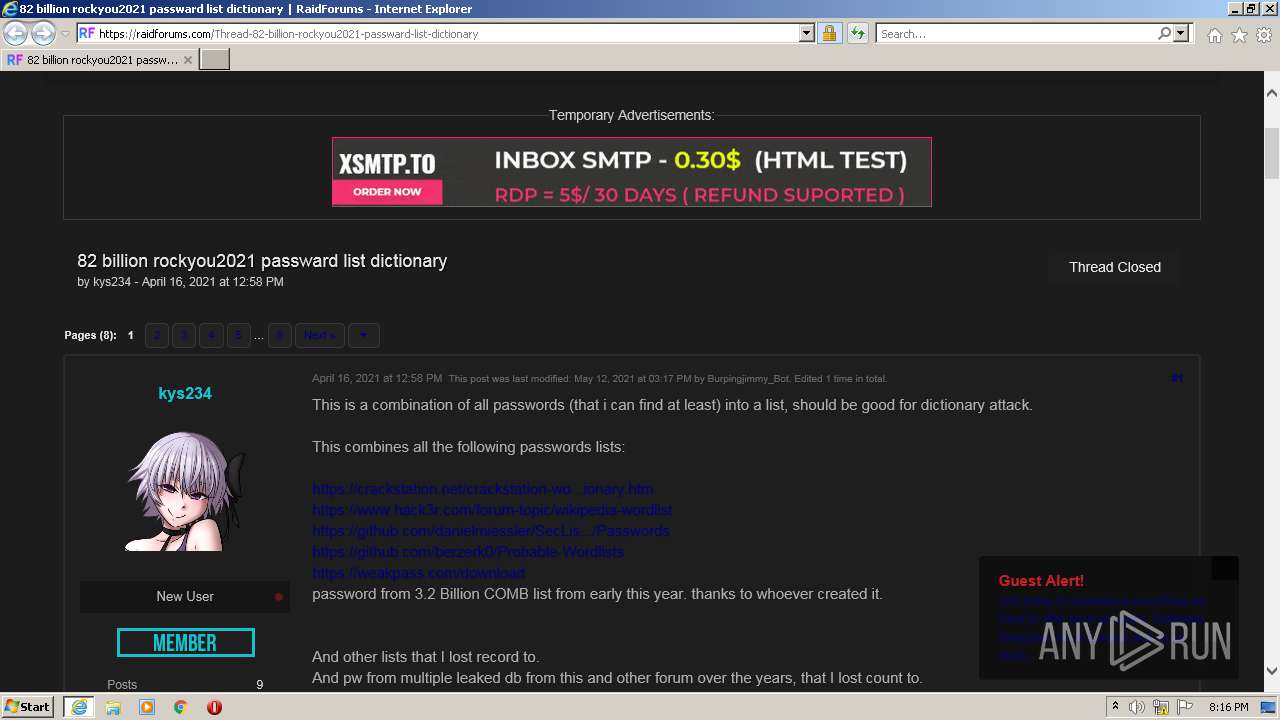Image resolution: width=1280 pixels, height=720 pixels.
Task: Open the jump-to-page dropdown arrow
Action: coord(363,335)
